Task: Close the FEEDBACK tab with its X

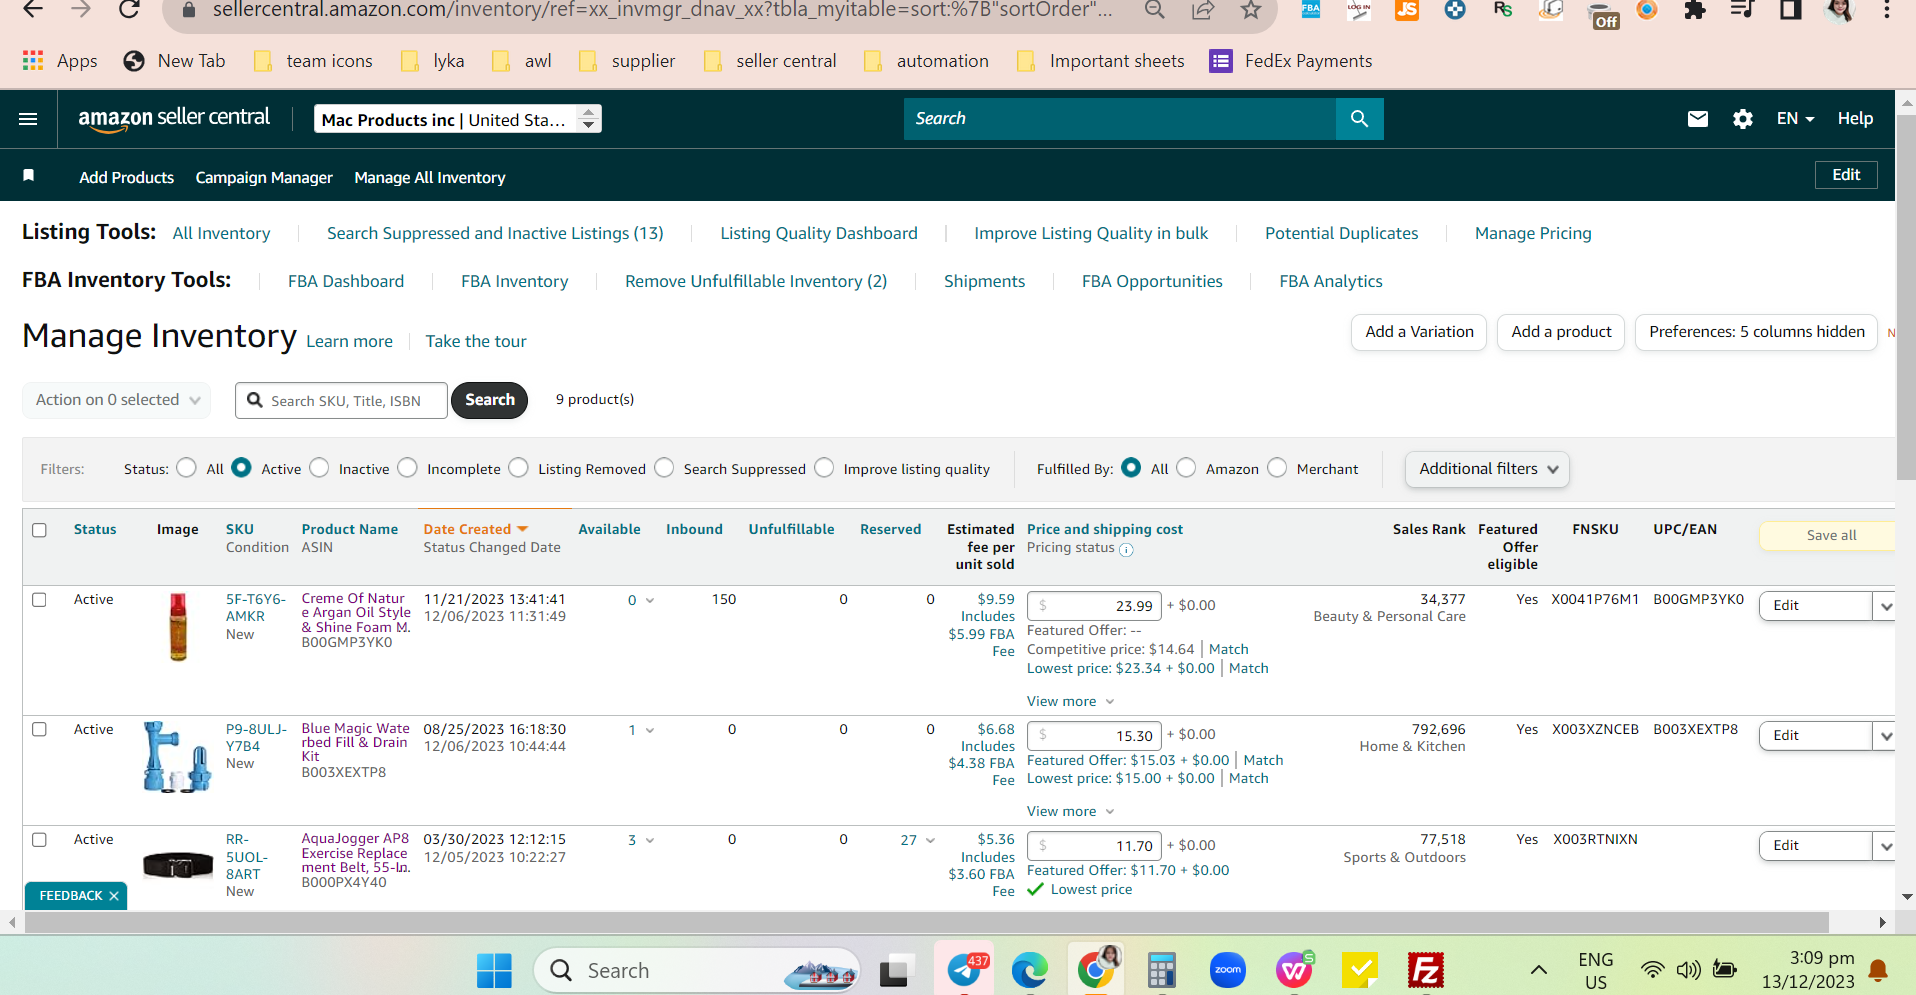Action: pos(114,896)
